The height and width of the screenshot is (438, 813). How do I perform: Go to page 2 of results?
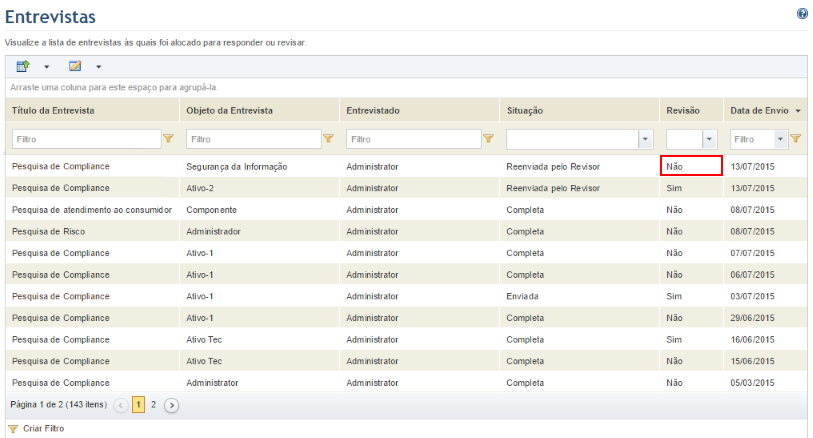pos(153,405)
